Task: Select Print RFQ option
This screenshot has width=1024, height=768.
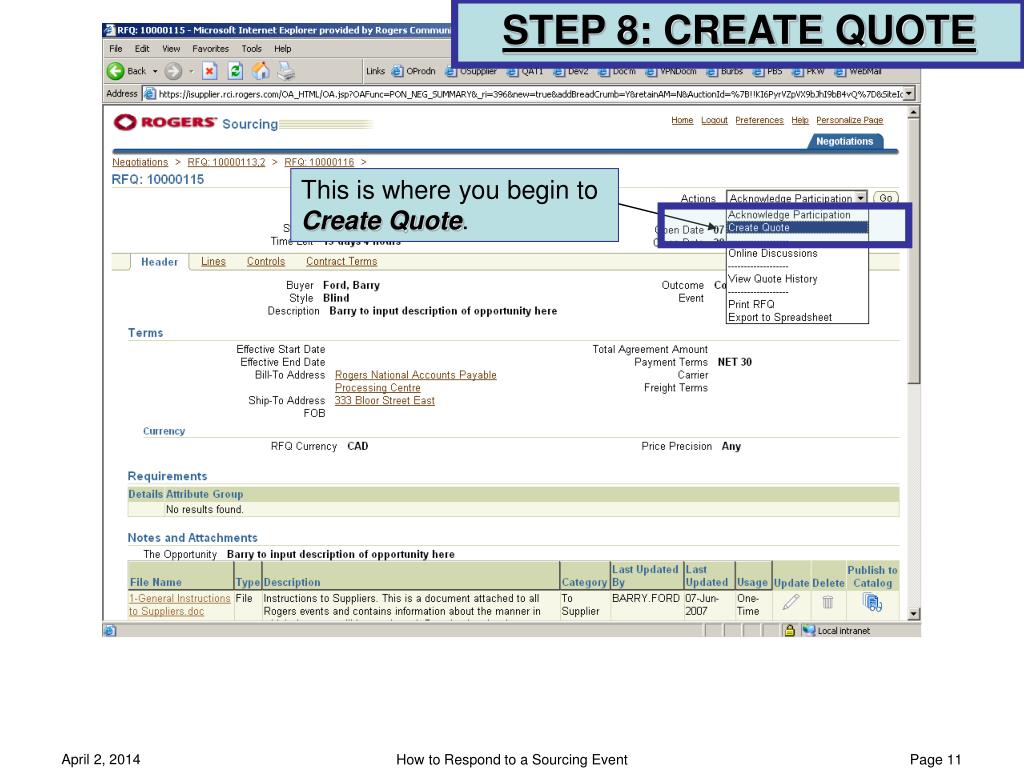Action: point(797,304)
